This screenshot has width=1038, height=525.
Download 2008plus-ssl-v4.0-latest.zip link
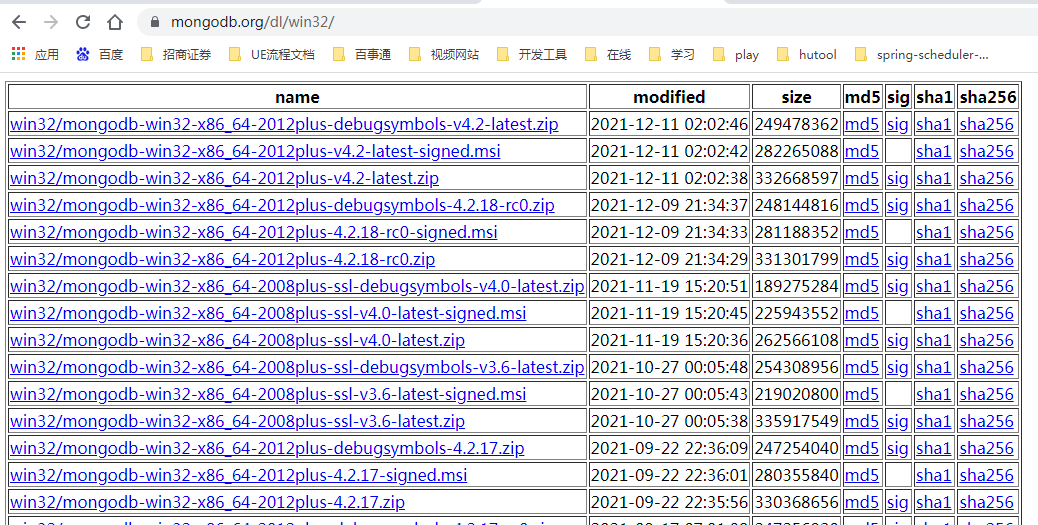(x=238, y=340)
